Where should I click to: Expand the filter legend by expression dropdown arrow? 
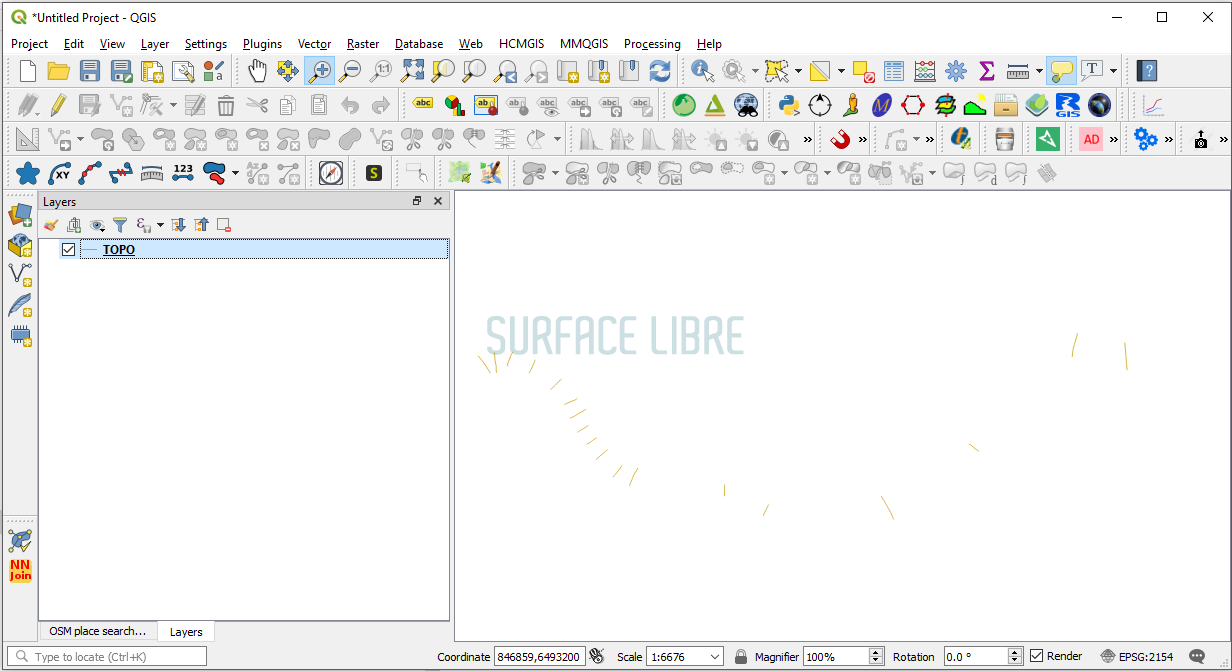point(160,226)
